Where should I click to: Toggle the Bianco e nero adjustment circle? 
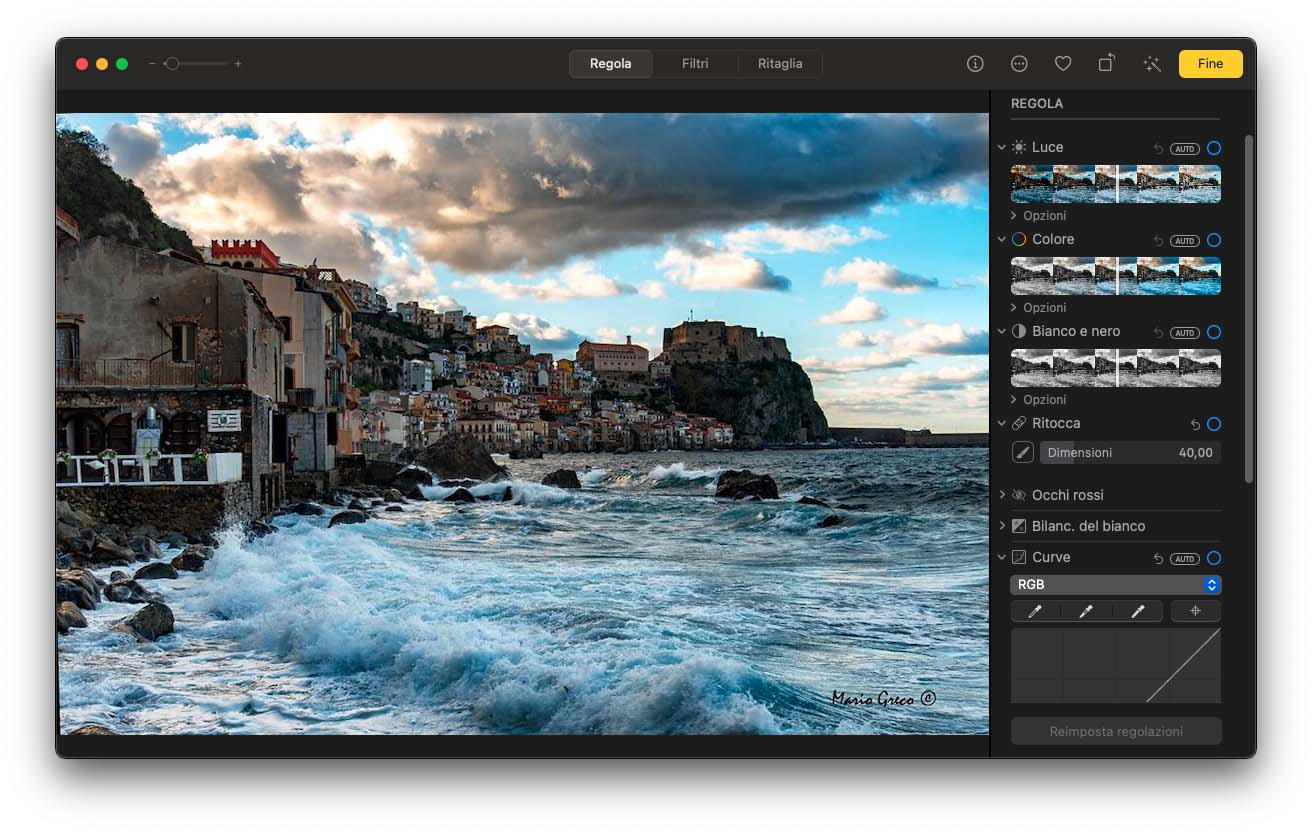point(1213,332)
